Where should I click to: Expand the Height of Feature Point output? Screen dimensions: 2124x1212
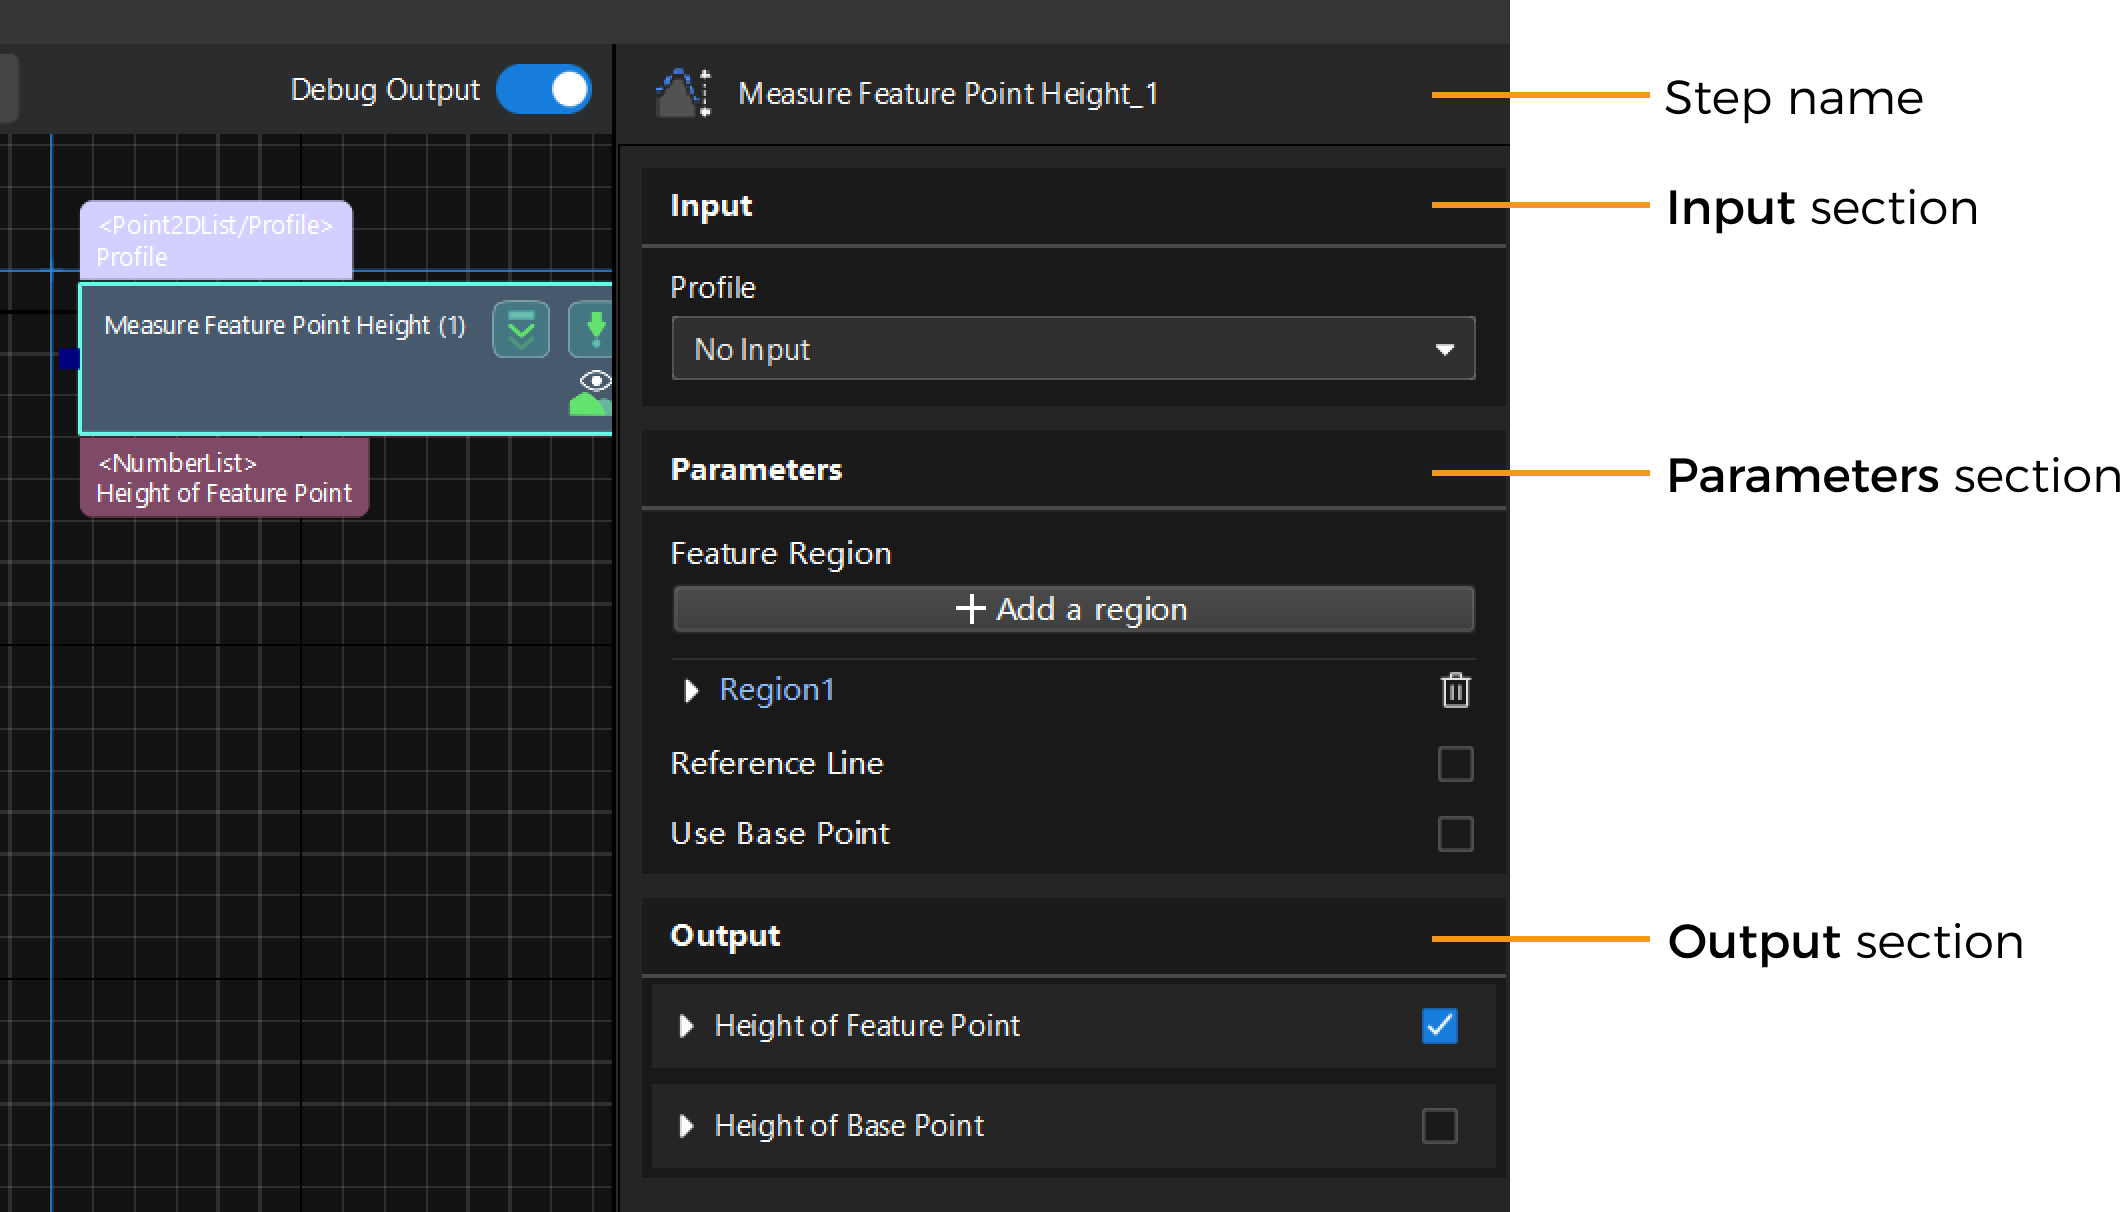click(686, 1026)
